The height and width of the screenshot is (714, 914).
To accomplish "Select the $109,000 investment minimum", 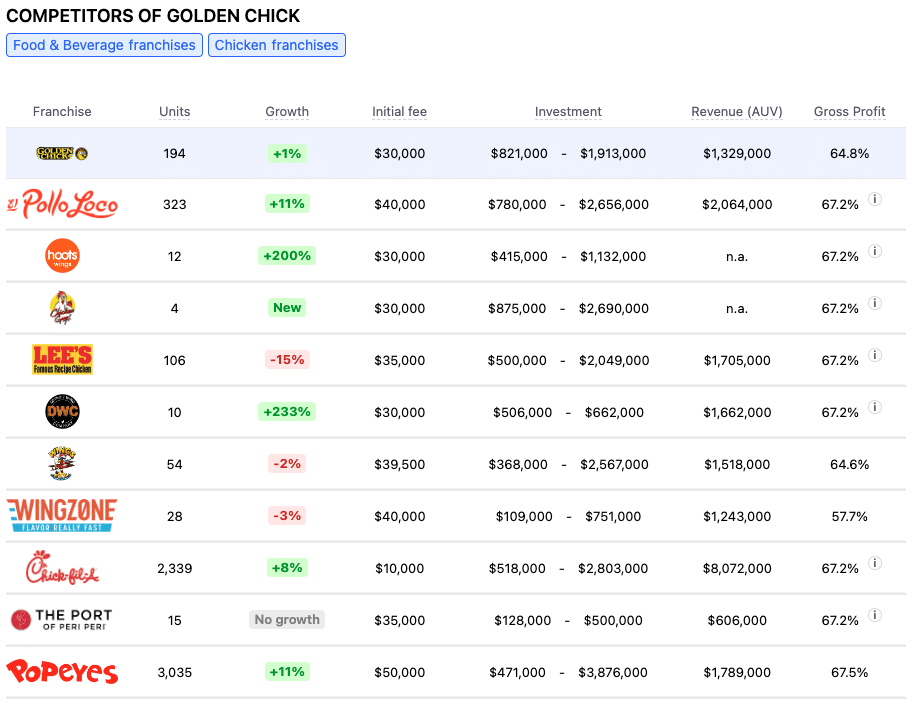I will click(524, 516).
